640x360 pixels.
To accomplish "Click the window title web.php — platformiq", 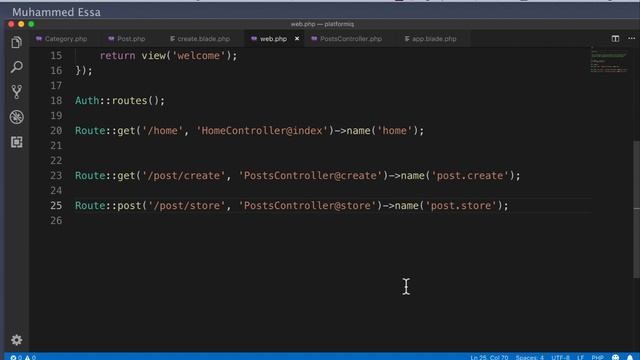I will coord(322,24).
